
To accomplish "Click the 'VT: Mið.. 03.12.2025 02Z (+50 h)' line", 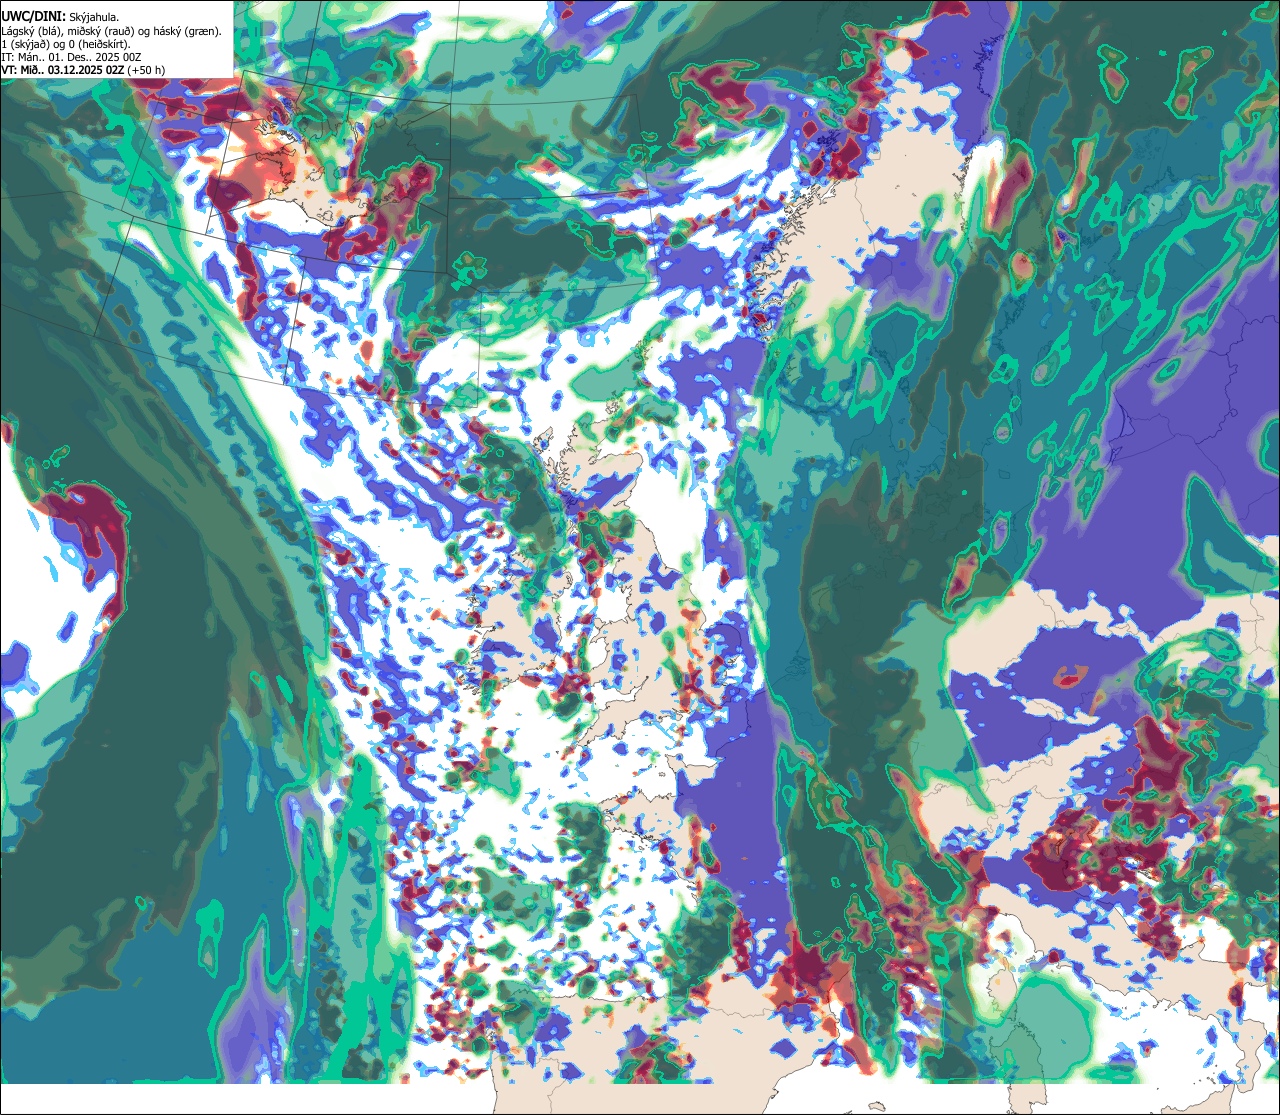I will [84, 70].
